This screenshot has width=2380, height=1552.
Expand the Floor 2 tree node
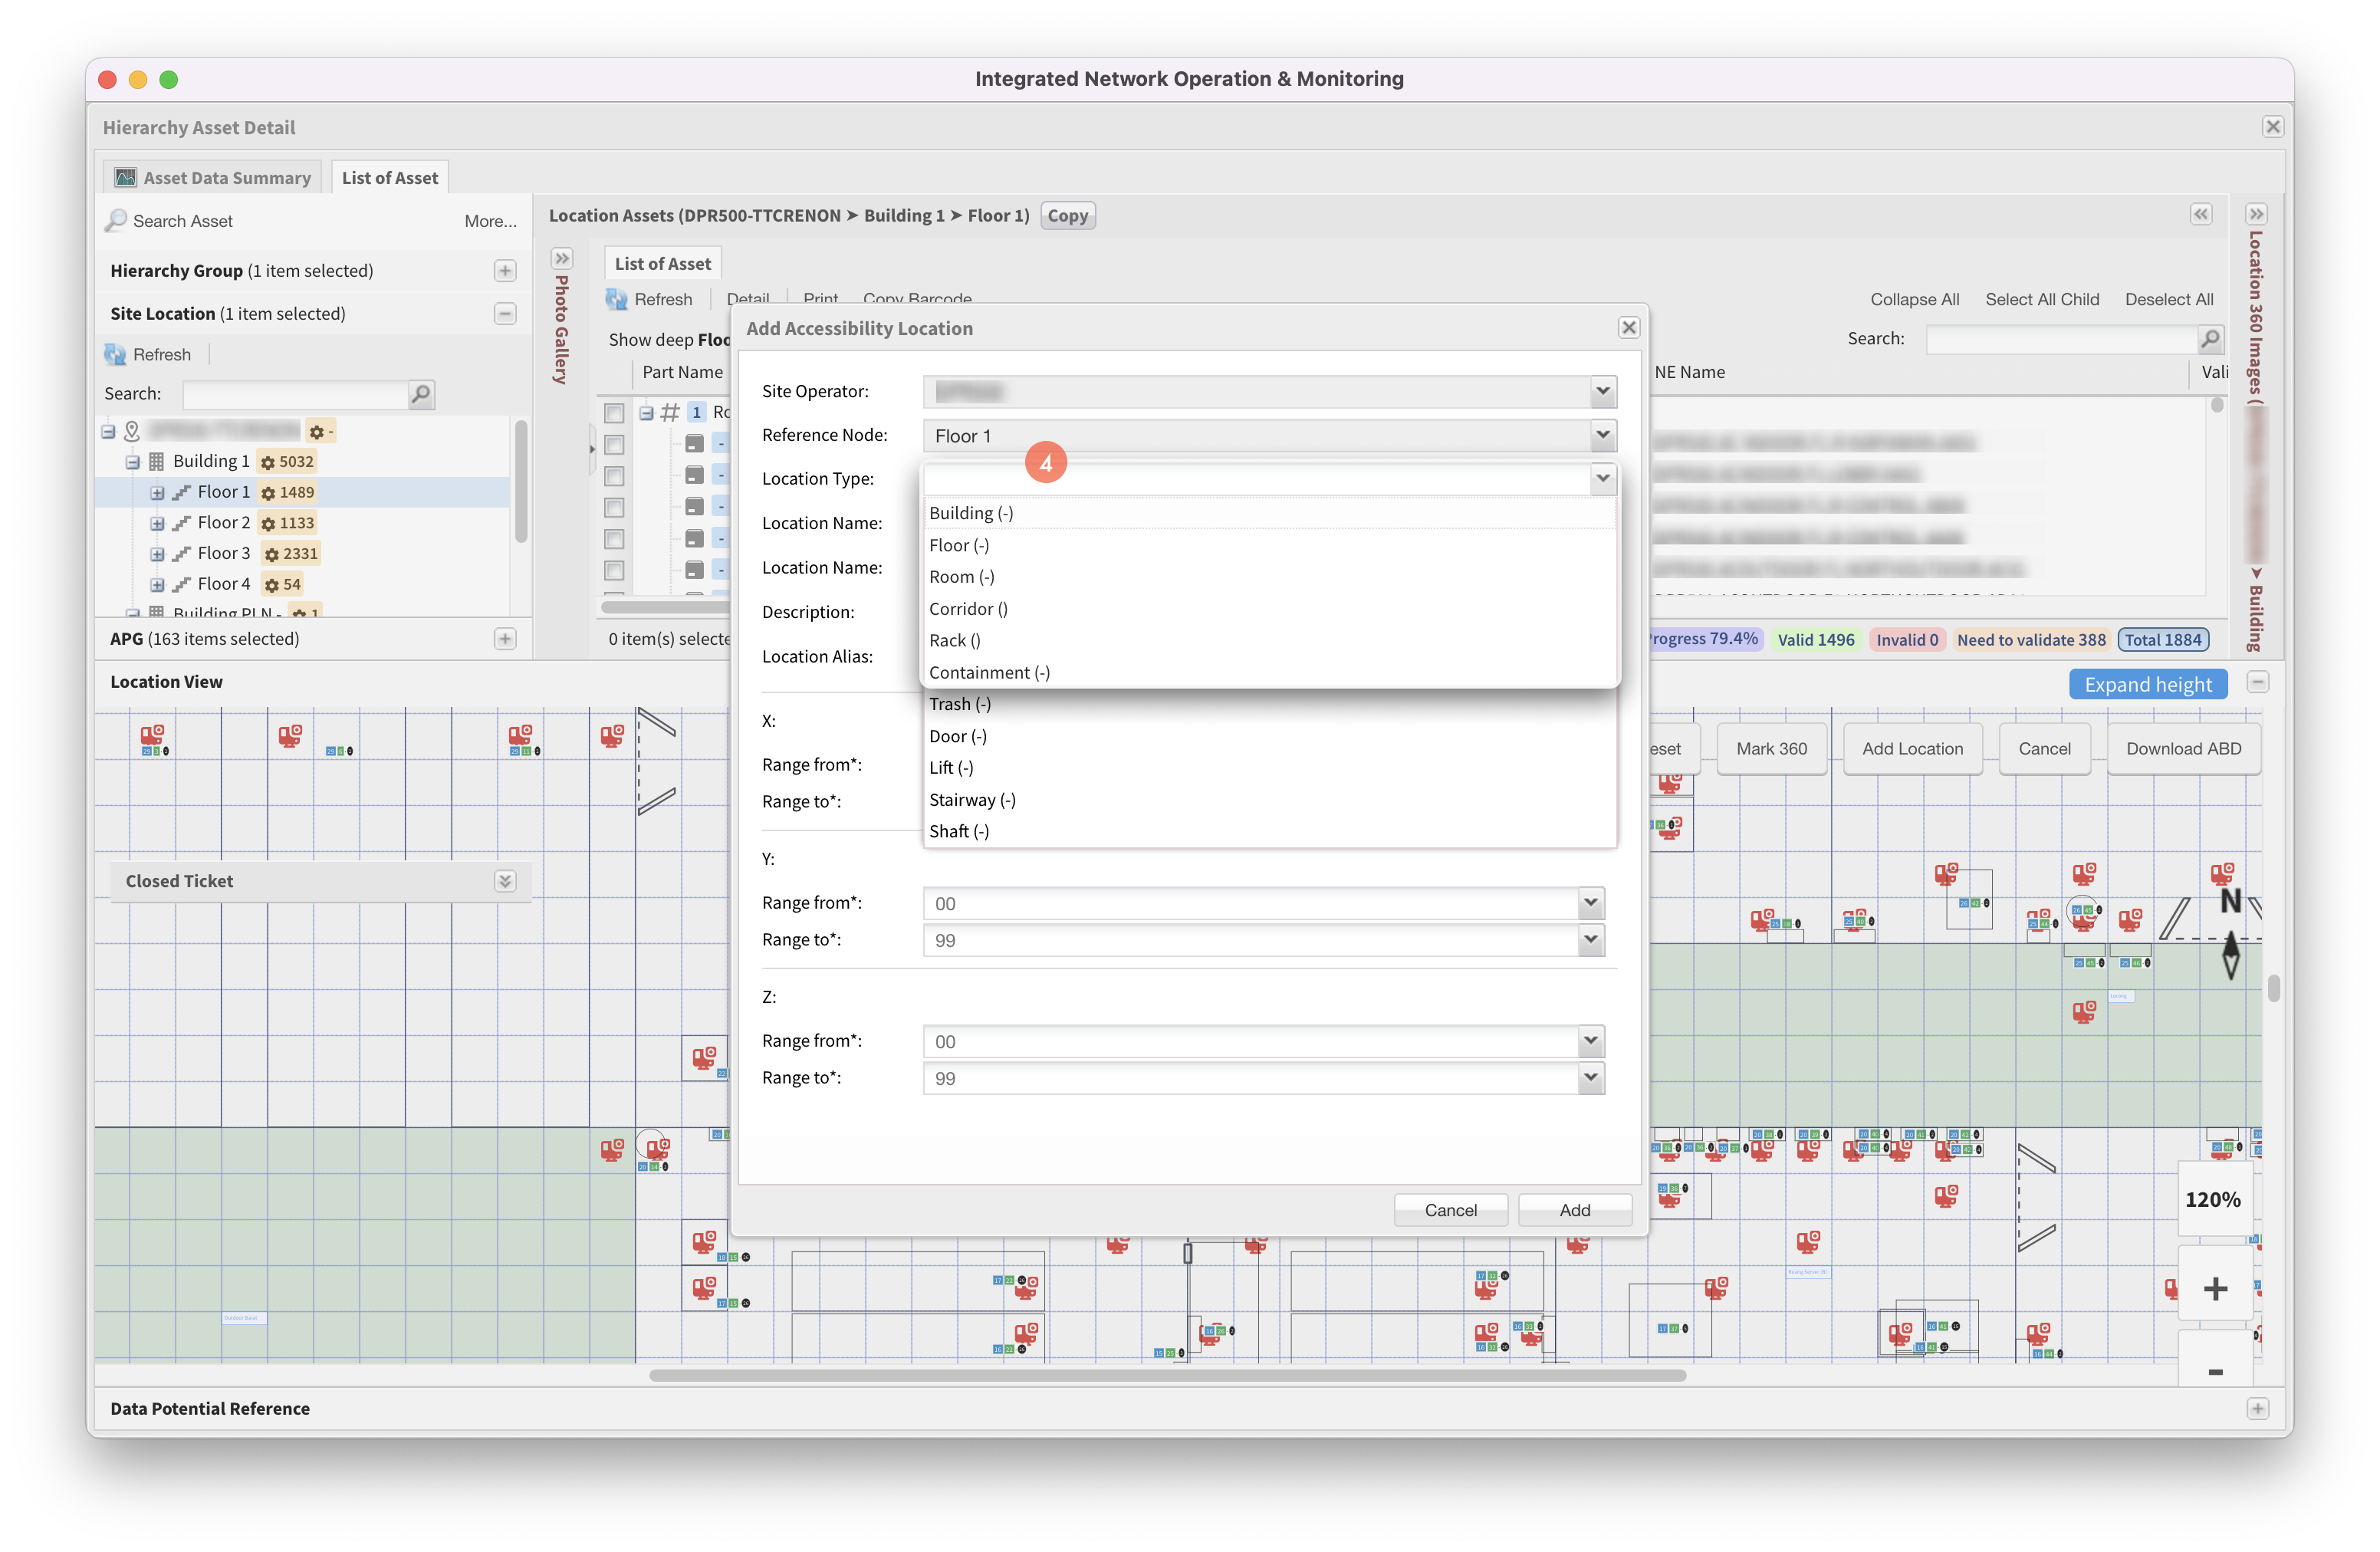tap(157, 523)
